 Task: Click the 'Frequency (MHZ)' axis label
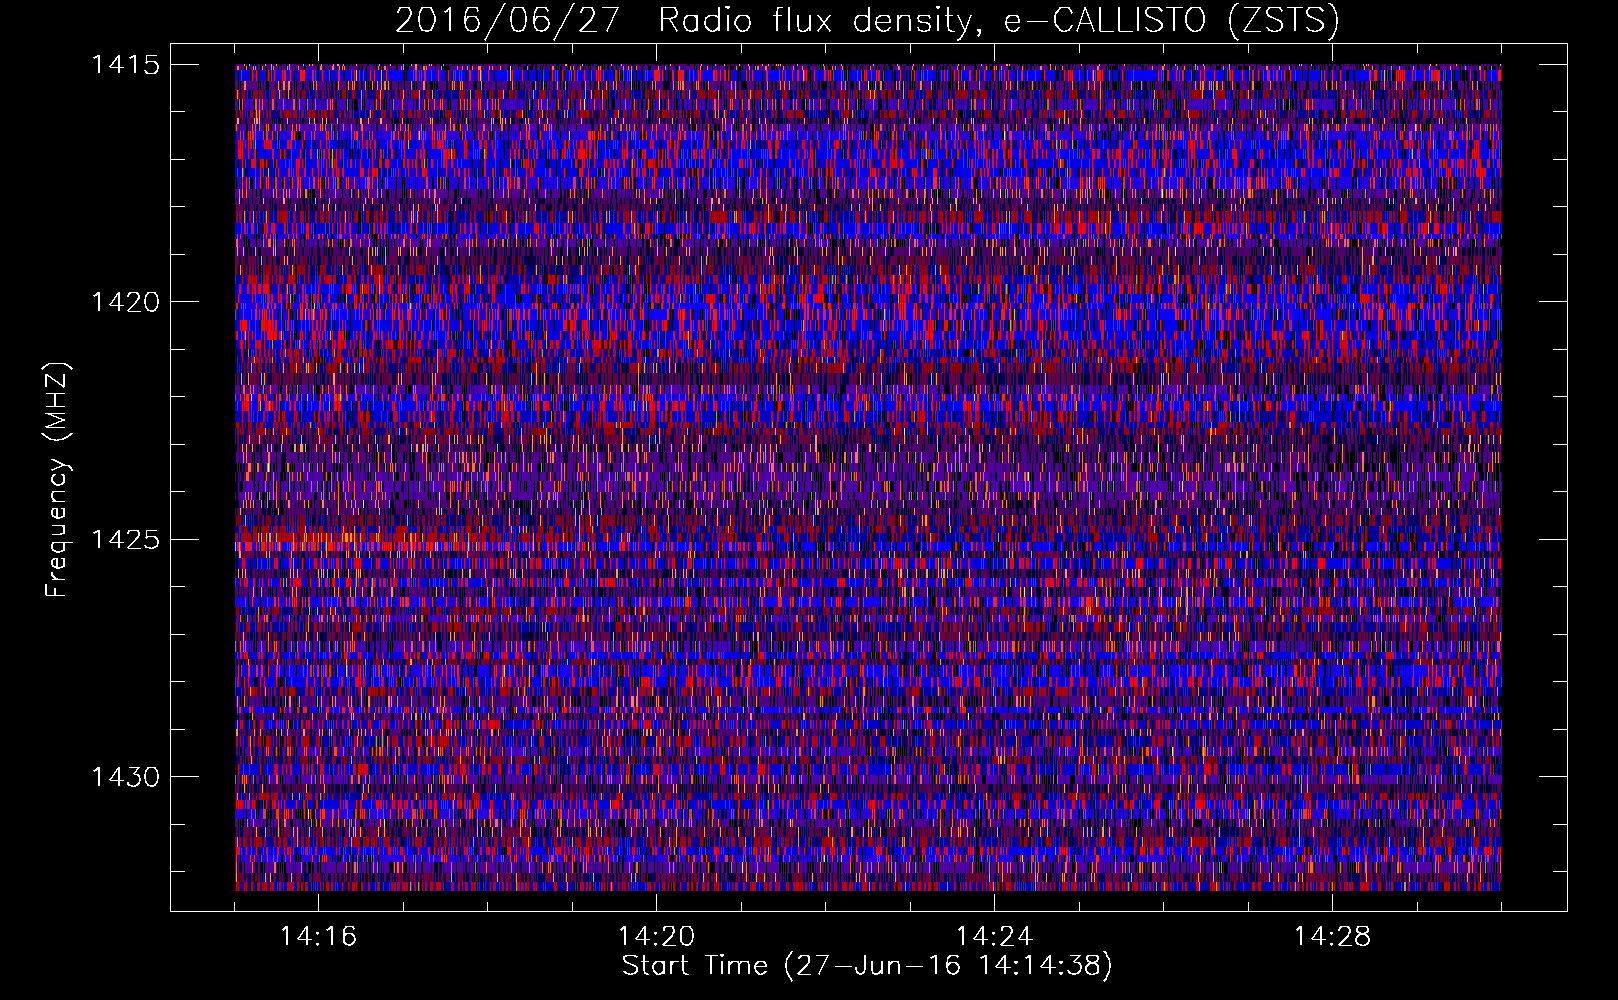(57, 480)
